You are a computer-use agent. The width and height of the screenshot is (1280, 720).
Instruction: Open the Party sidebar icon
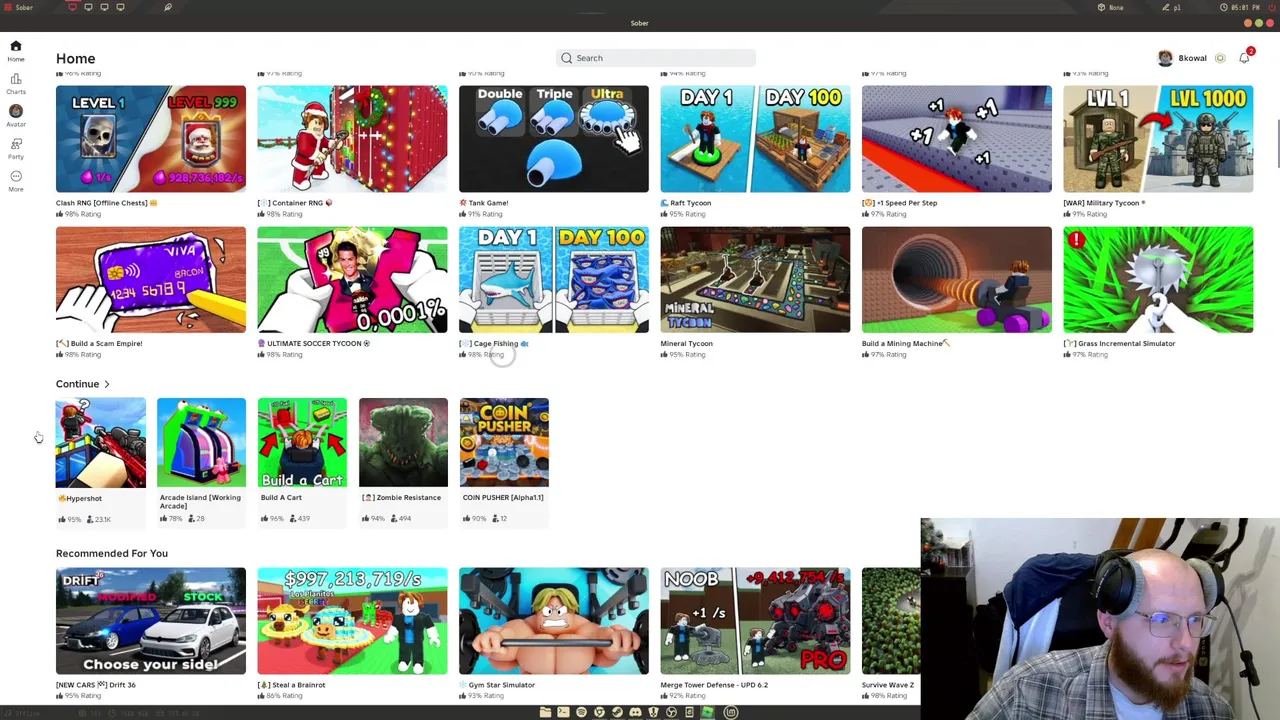click(16, 144)
